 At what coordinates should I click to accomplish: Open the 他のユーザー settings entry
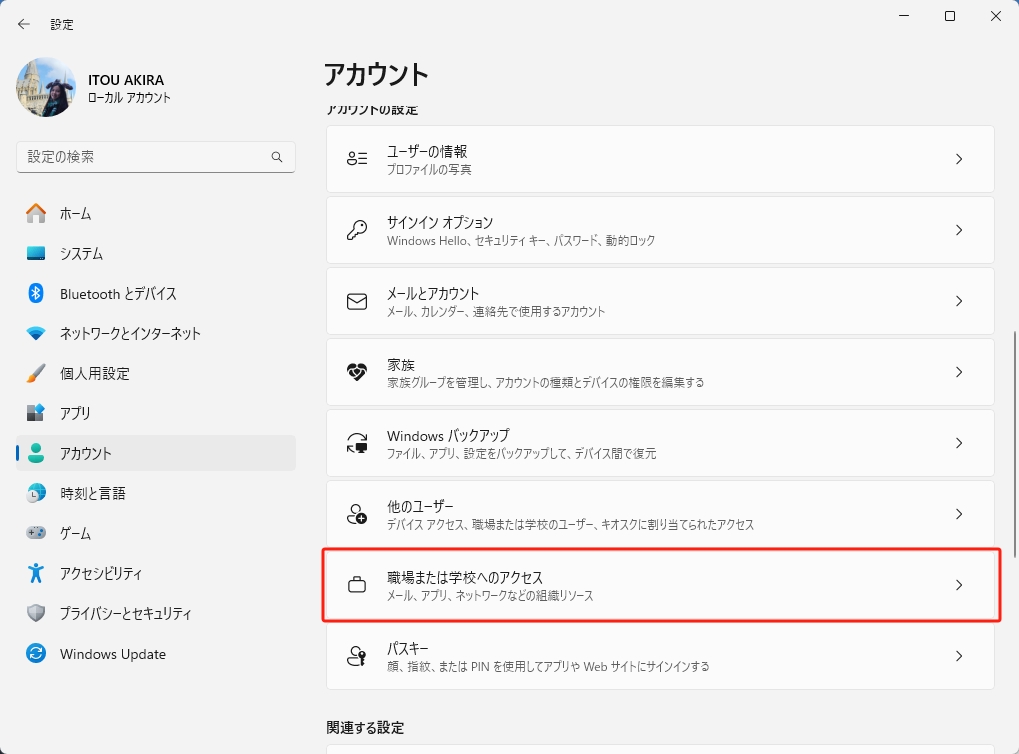tap(660, 514)
